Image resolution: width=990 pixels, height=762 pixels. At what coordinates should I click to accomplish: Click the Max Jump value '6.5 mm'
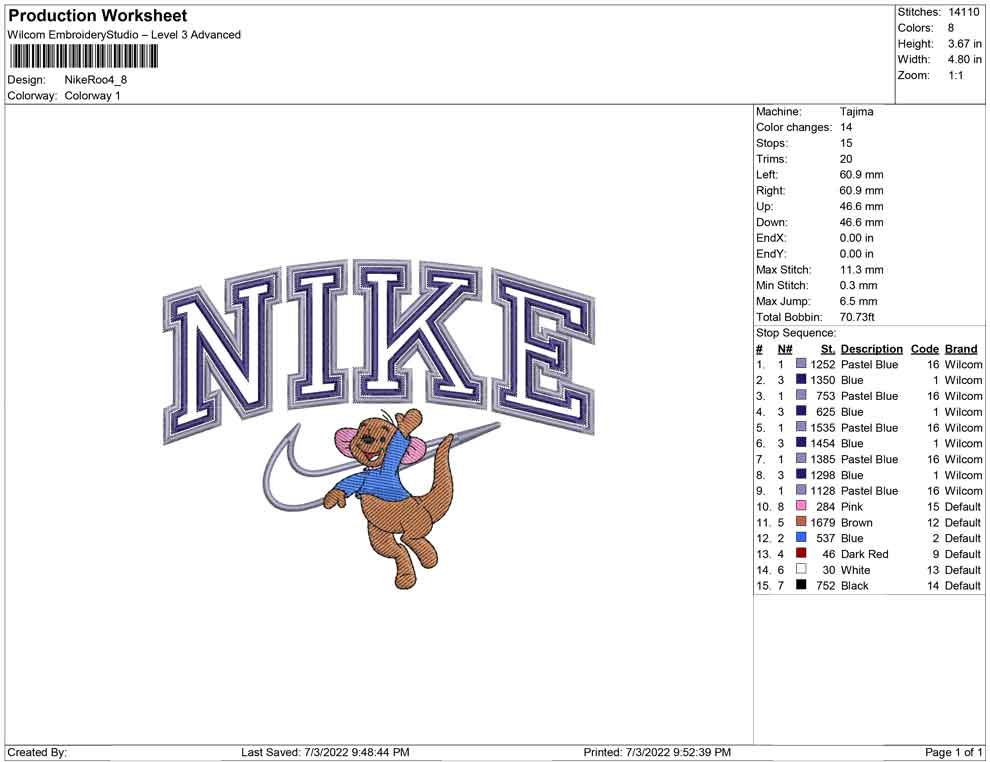(x=859, y=301)
